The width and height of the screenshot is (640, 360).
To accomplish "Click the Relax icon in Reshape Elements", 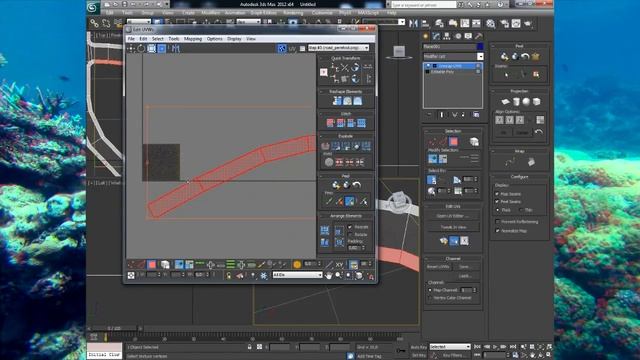I will (347, 101).
